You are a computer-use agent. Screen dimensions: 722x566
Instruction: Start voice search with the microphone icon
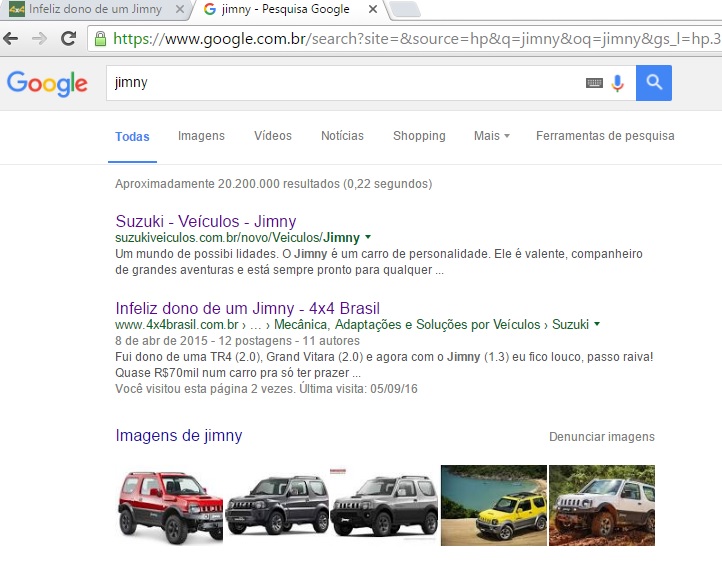click(x=617, y=83)
